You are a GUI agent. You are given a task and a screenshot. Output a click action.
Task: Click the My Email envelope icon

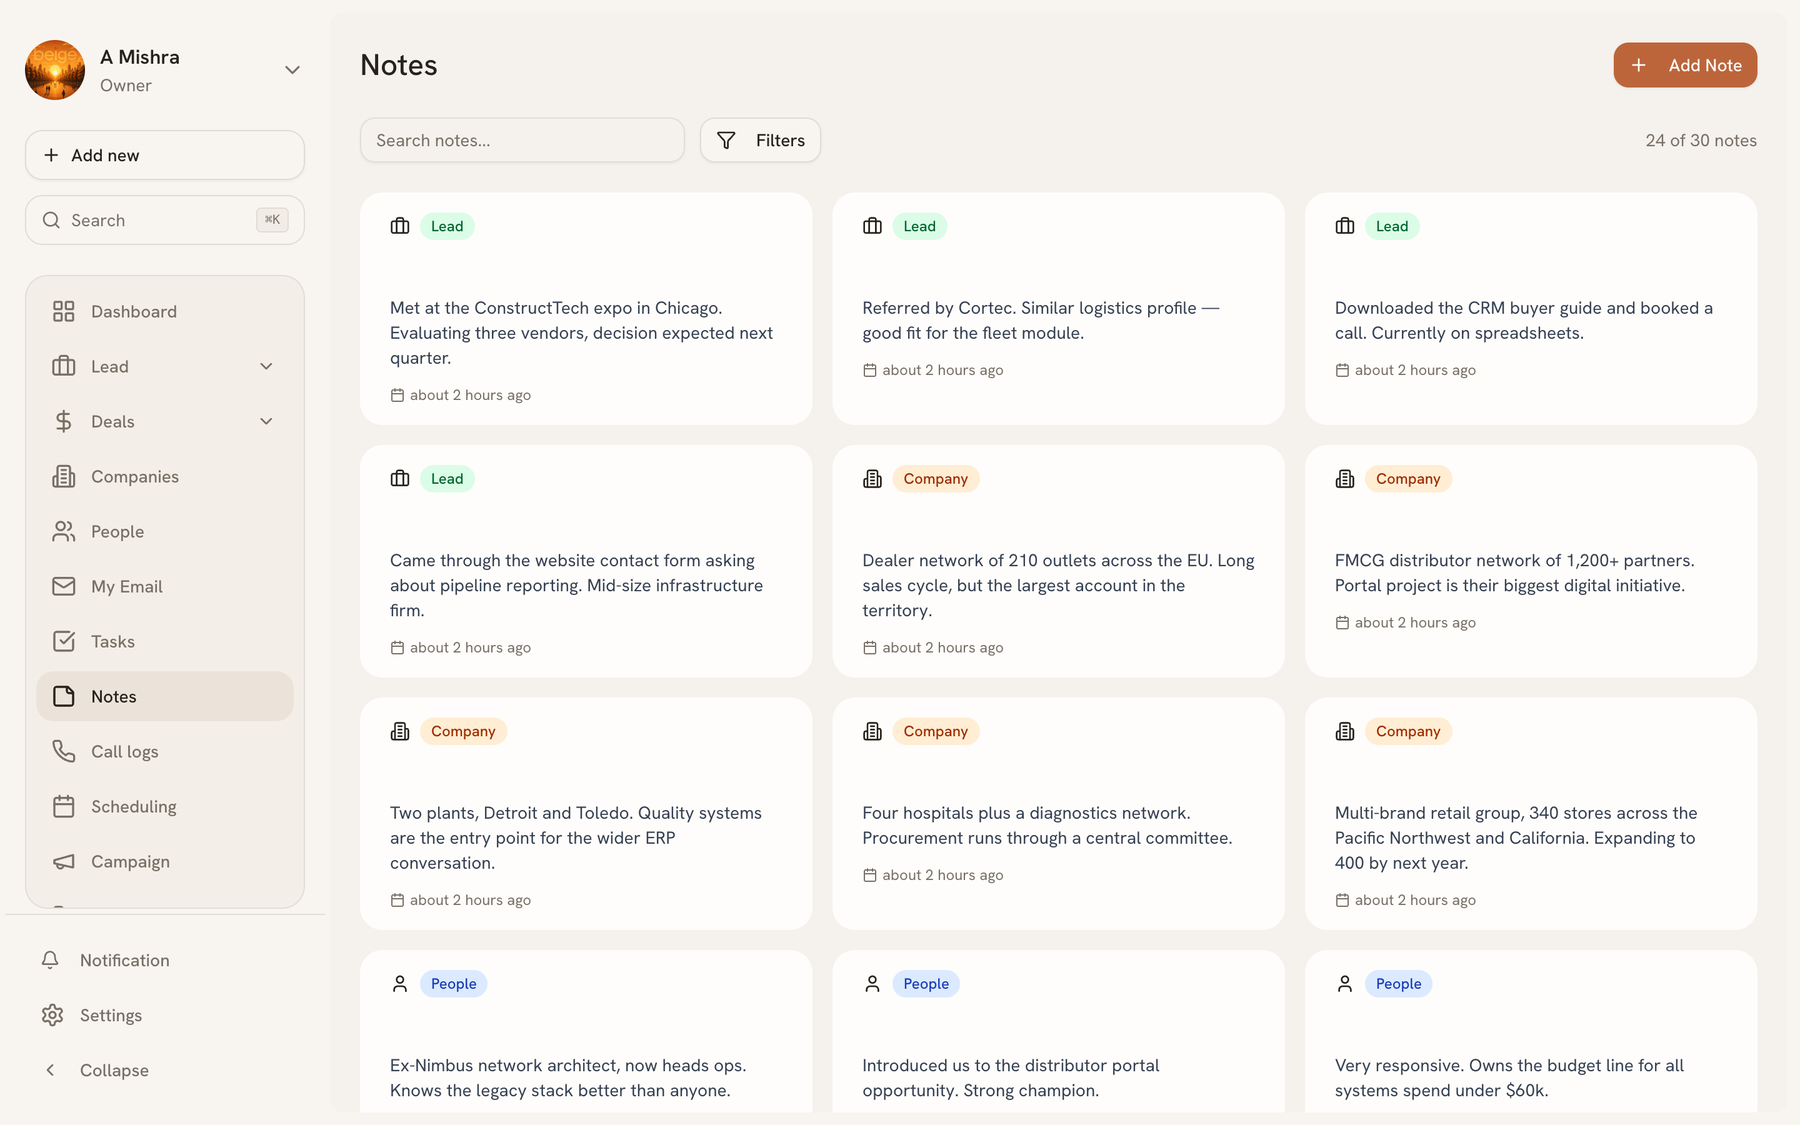click(64, 587)
